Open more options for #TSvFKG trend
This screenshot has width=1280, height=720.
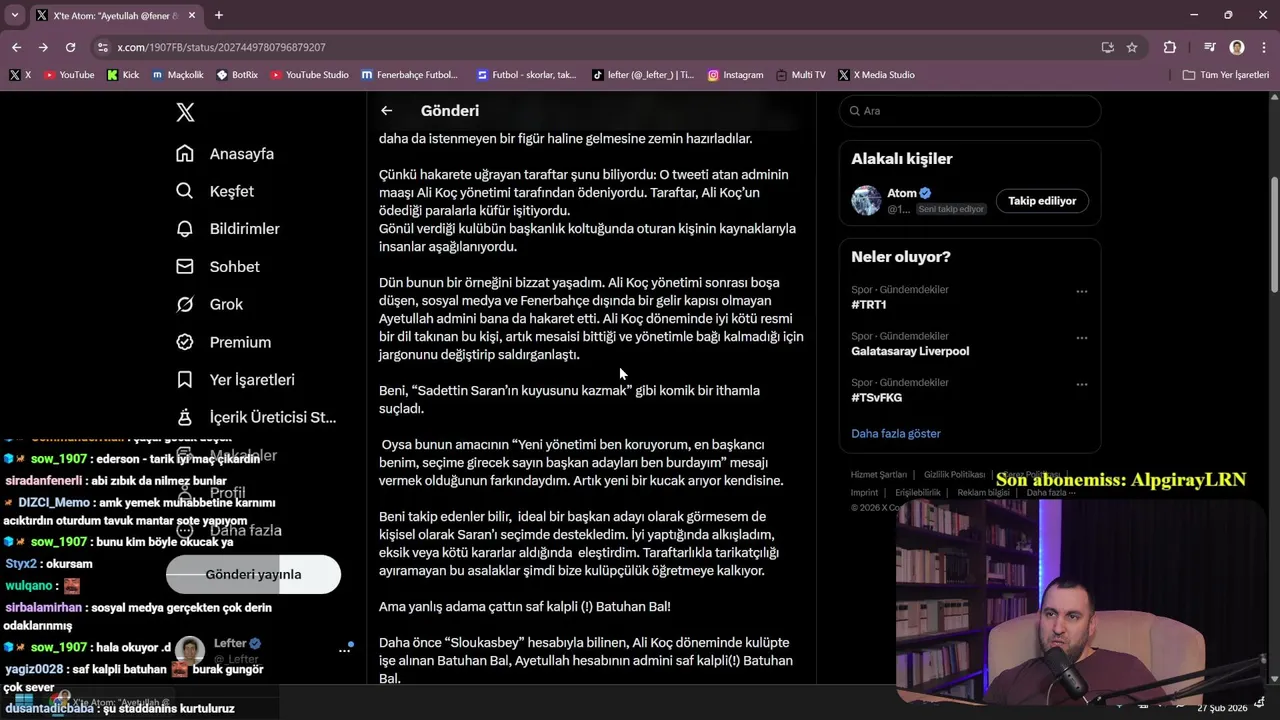coord(1081,384)
